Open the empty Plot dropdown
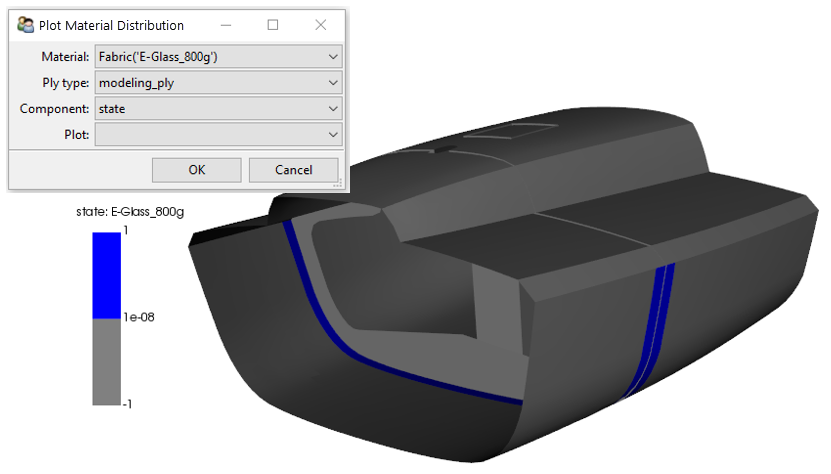831x474 pixels. tap(218, 135)
